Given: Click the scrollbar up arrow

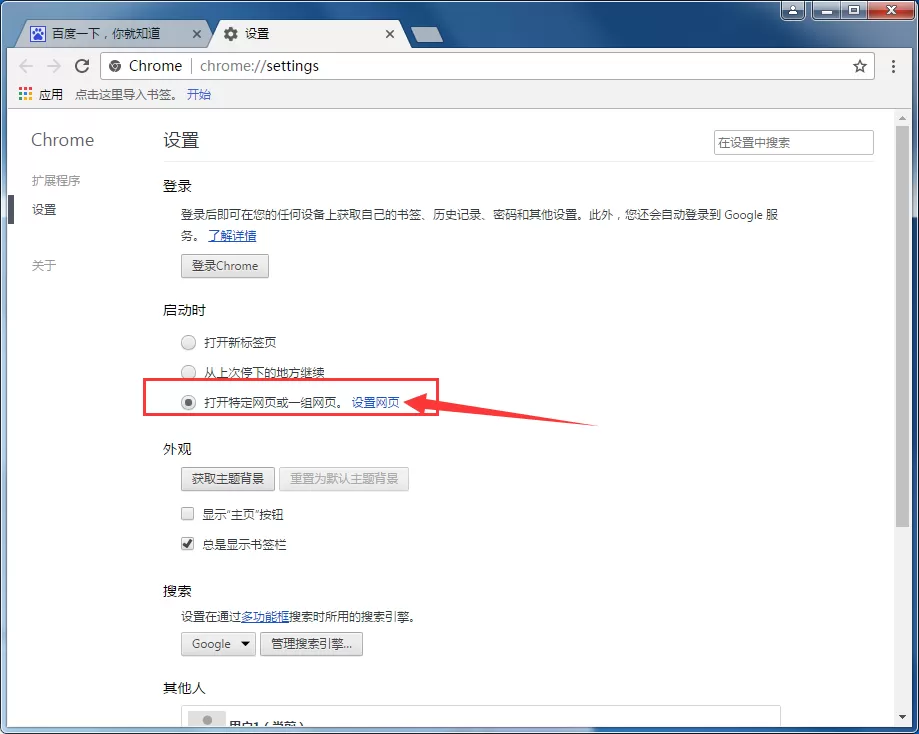Looking at the screenshot, I should [x=902, y=118].
